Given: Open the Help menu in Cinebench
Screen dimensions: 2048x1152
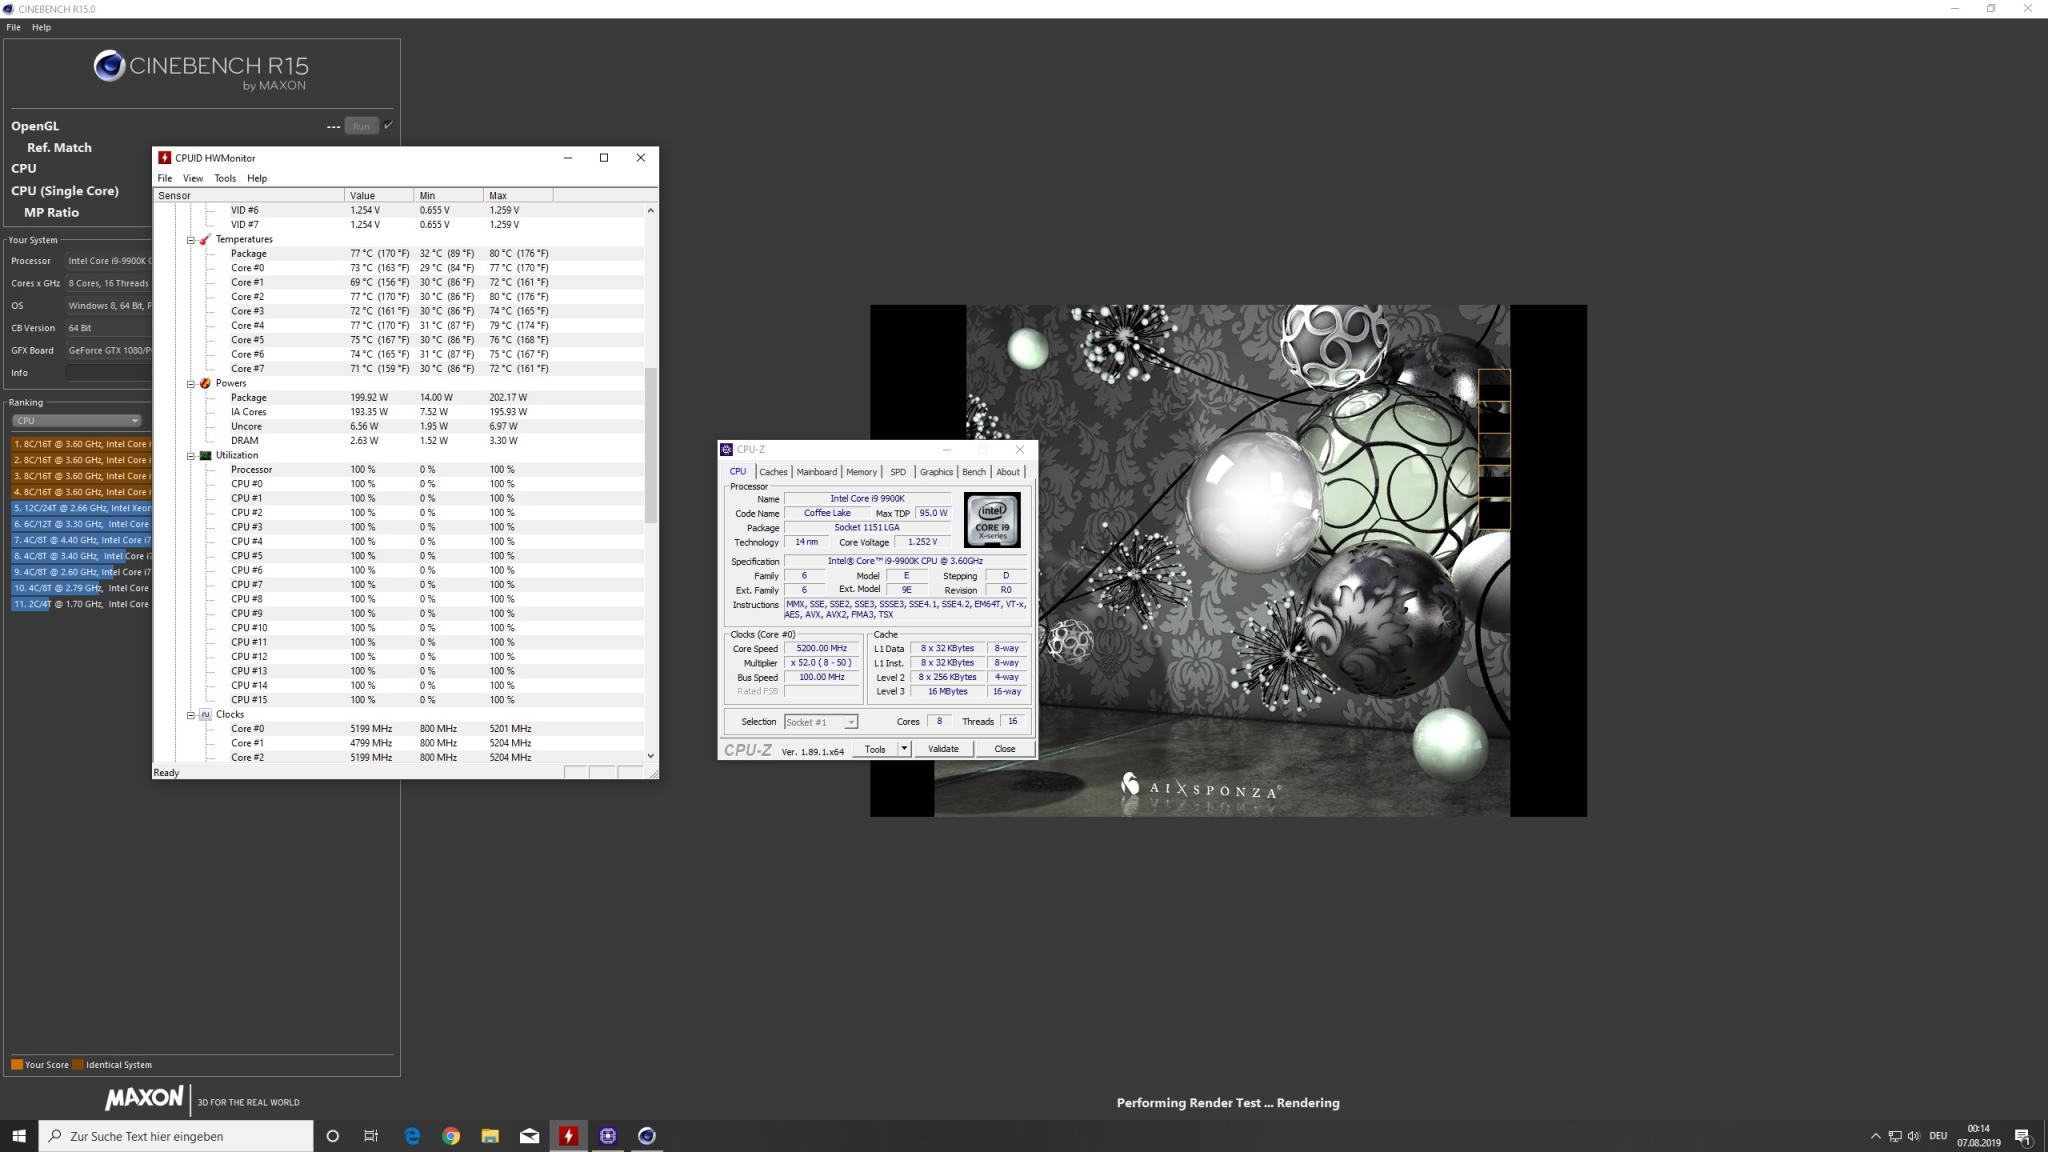Looking at the screenshot, I should tap(41, 27).
